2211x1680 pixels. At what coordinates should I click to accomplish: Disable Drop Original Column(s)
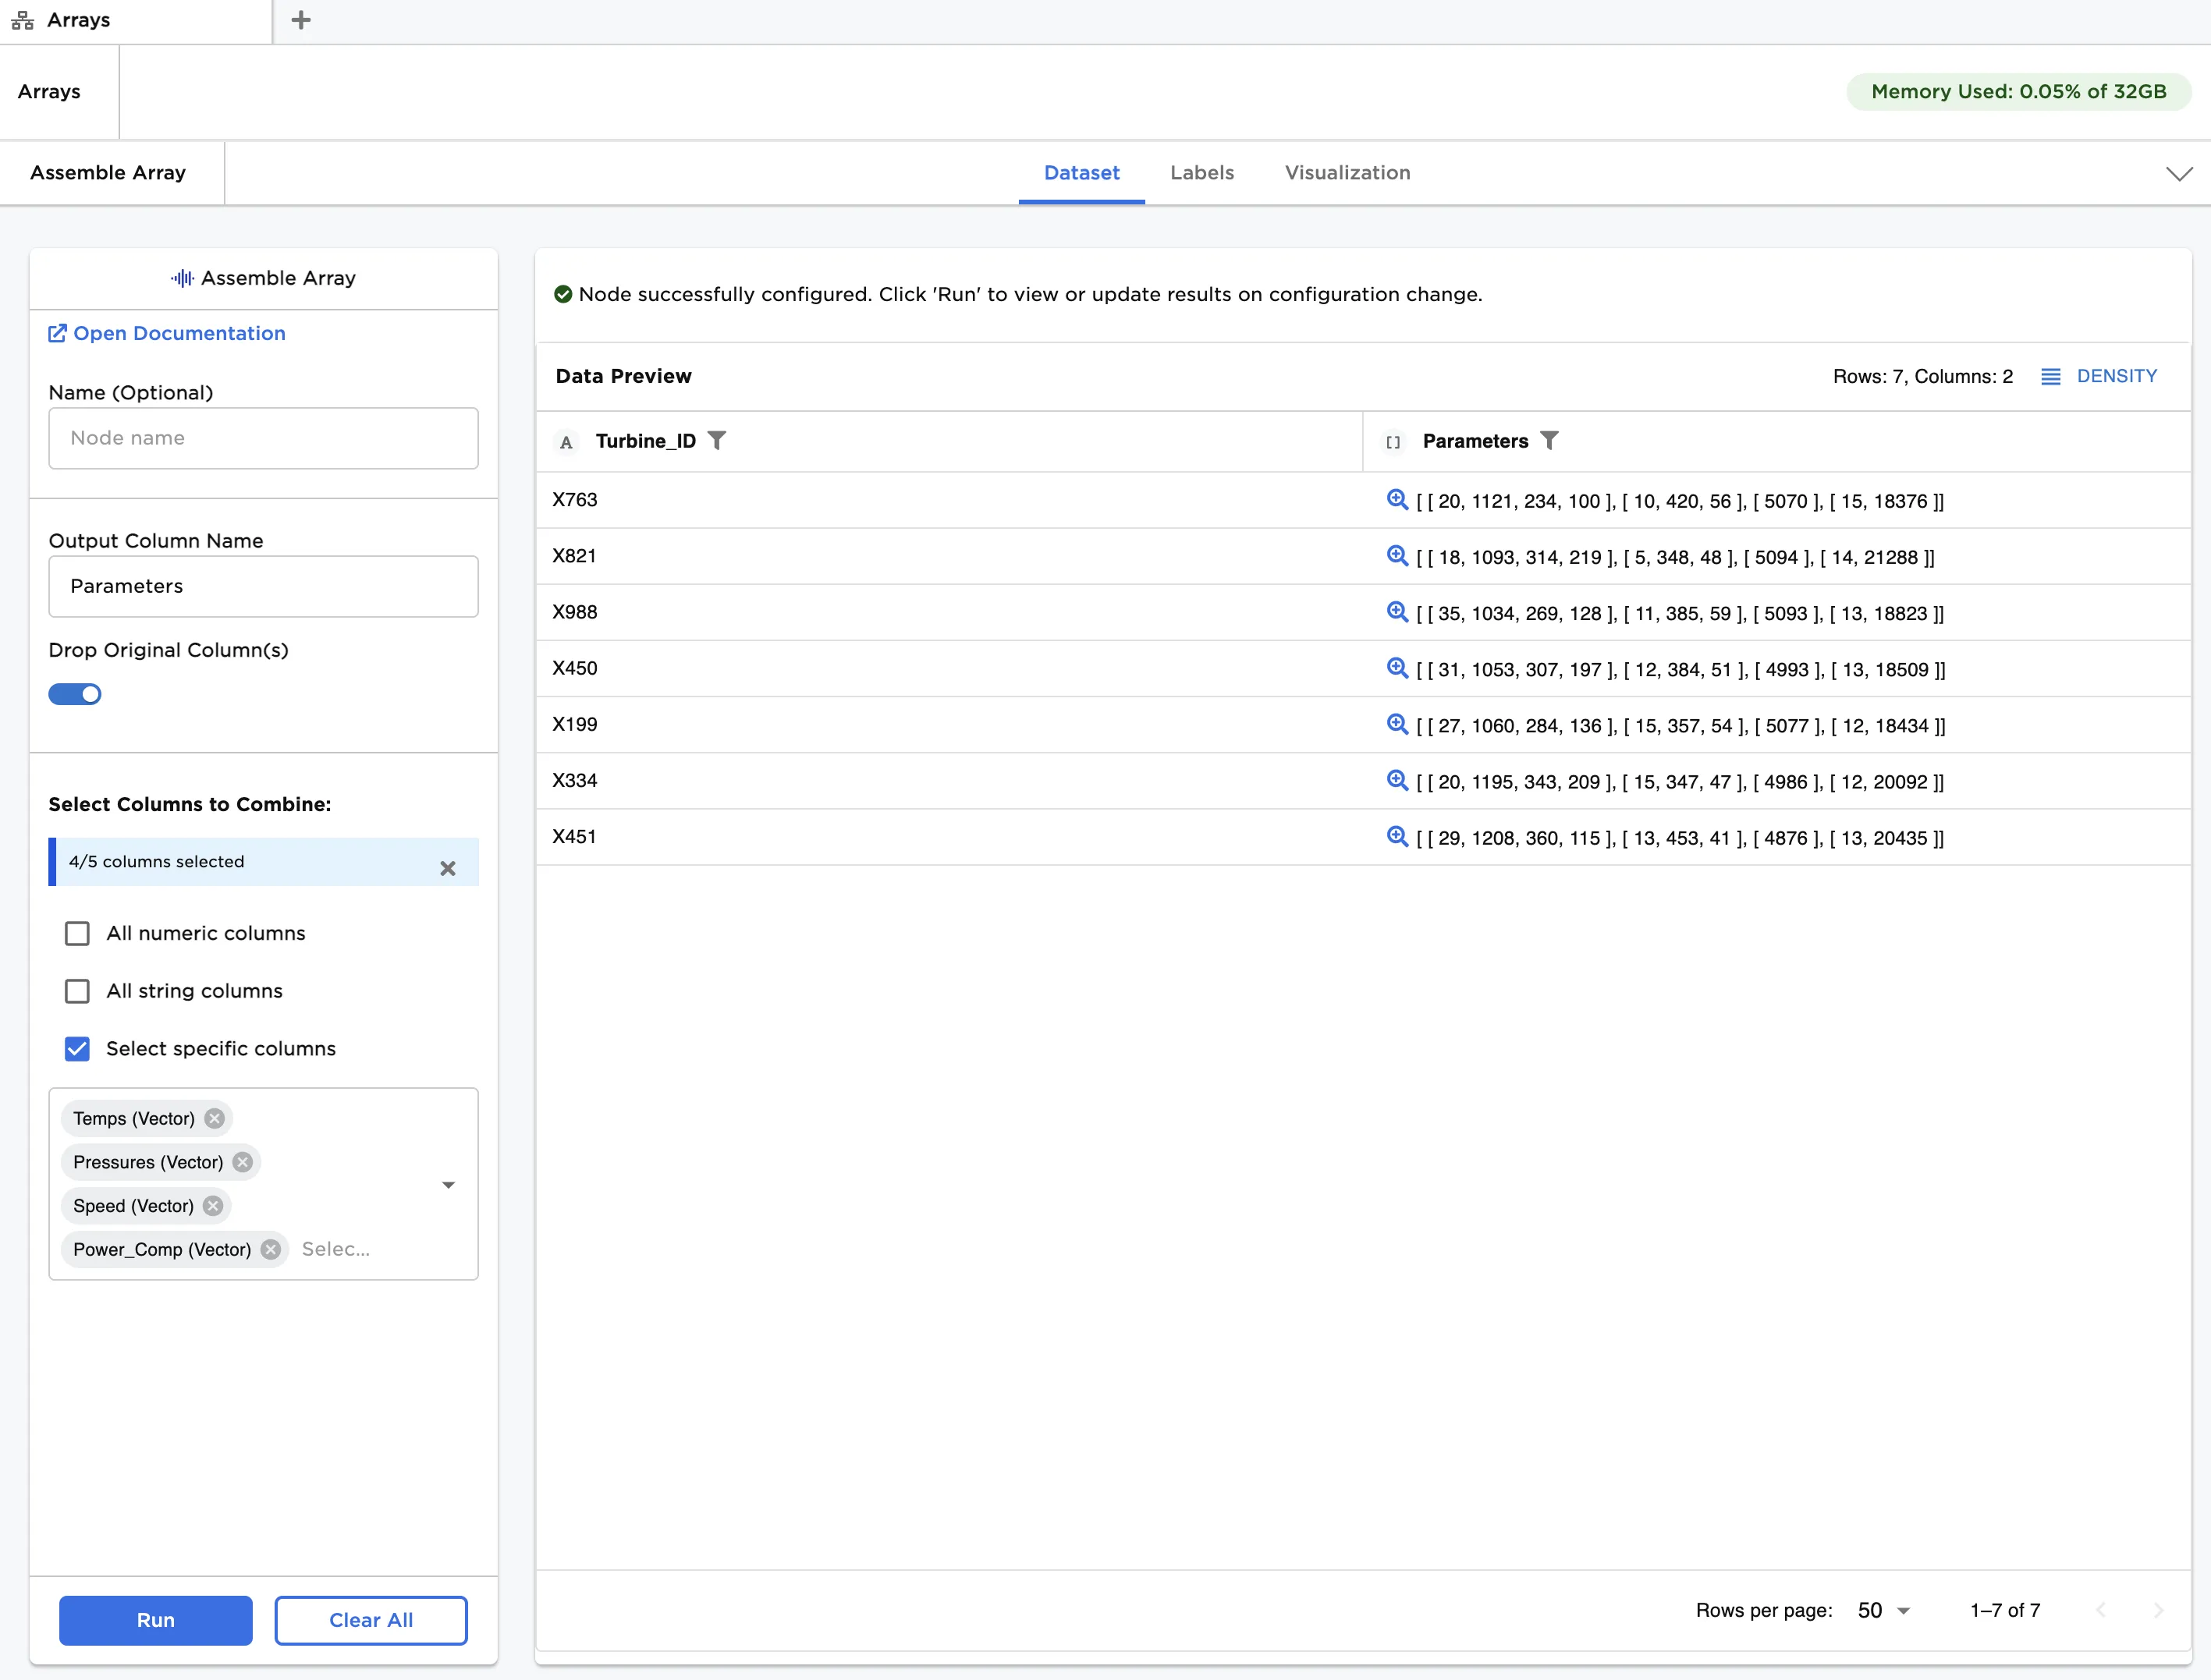point(75,694)
